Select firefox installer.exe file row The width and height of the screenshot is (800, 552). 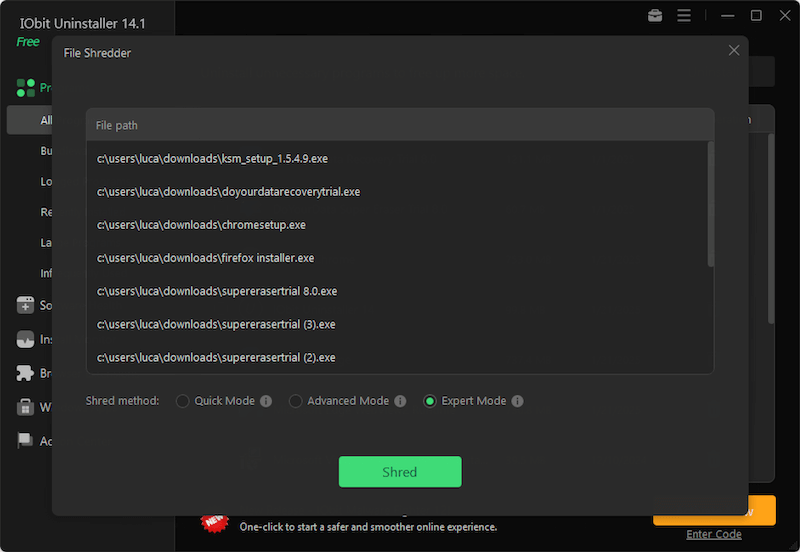click(x=397, y=258)
